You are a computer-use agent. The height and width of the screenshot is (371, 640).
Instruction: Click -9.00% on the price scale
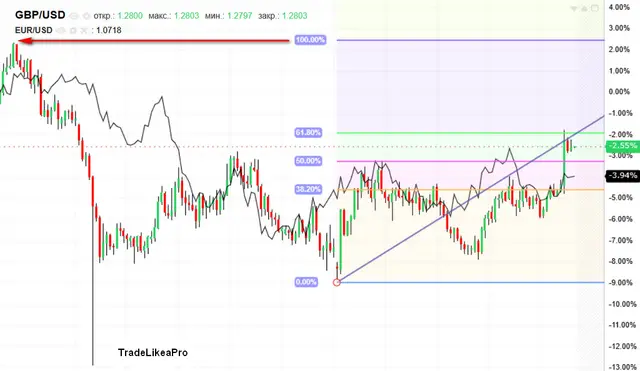[x=621, y=282]
